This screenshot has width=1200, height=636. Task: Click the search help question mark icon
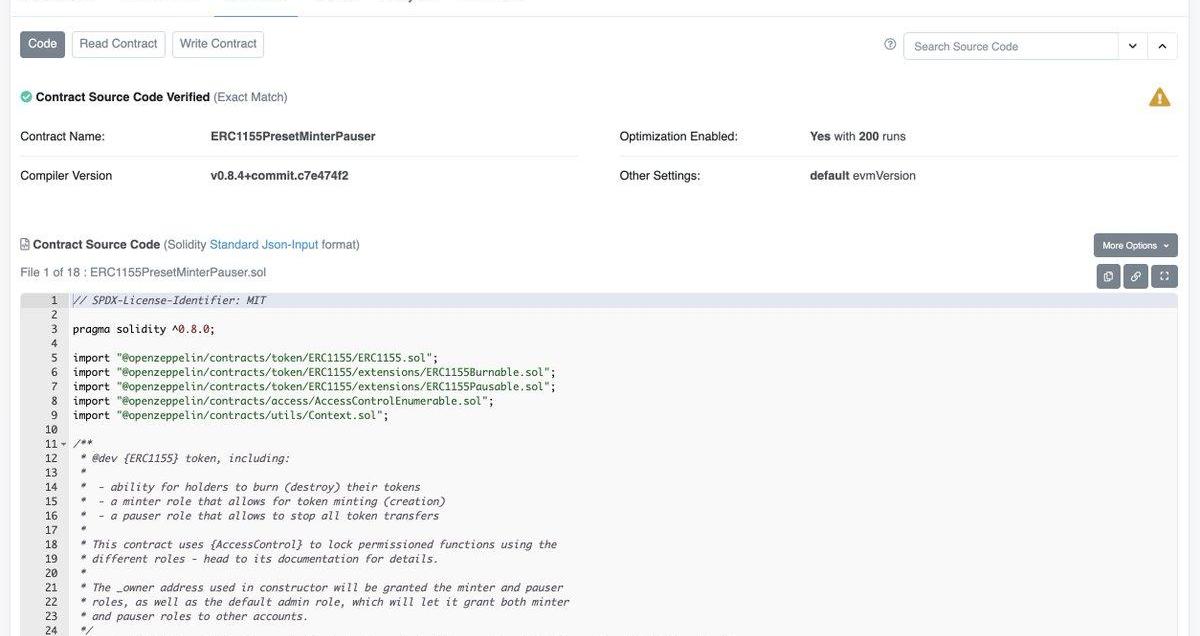[890, 45]
